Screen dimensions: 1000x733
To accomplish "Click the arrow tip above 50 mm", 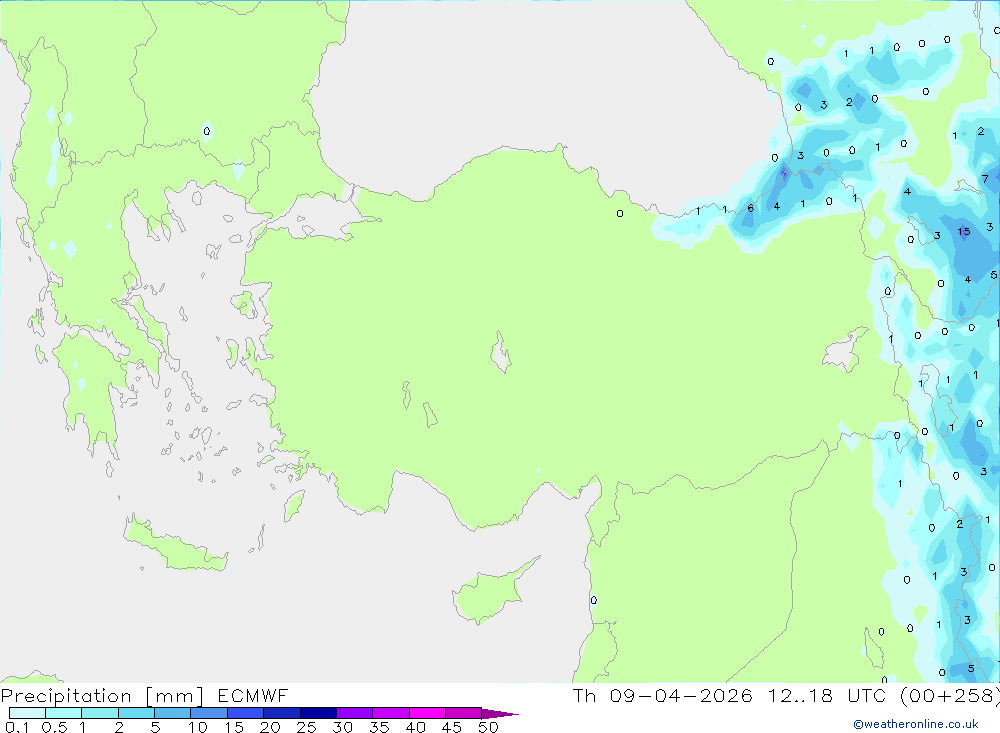I will click(x=500, y=714).
